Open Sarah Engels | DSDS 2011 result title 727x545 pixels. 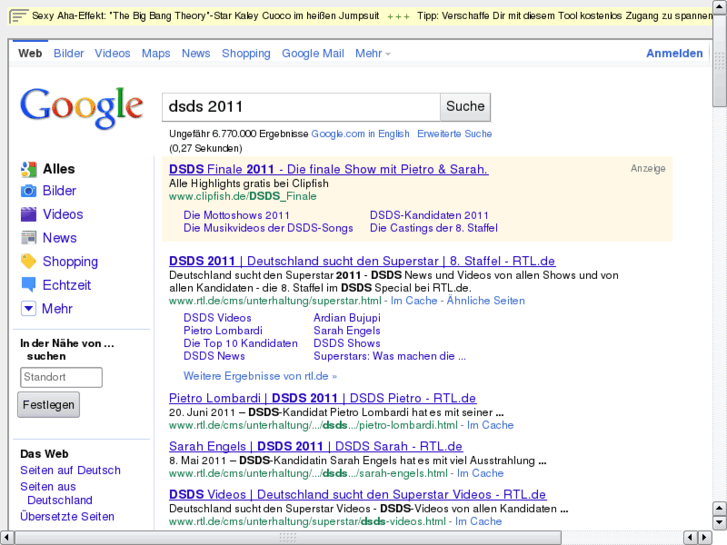316,446
